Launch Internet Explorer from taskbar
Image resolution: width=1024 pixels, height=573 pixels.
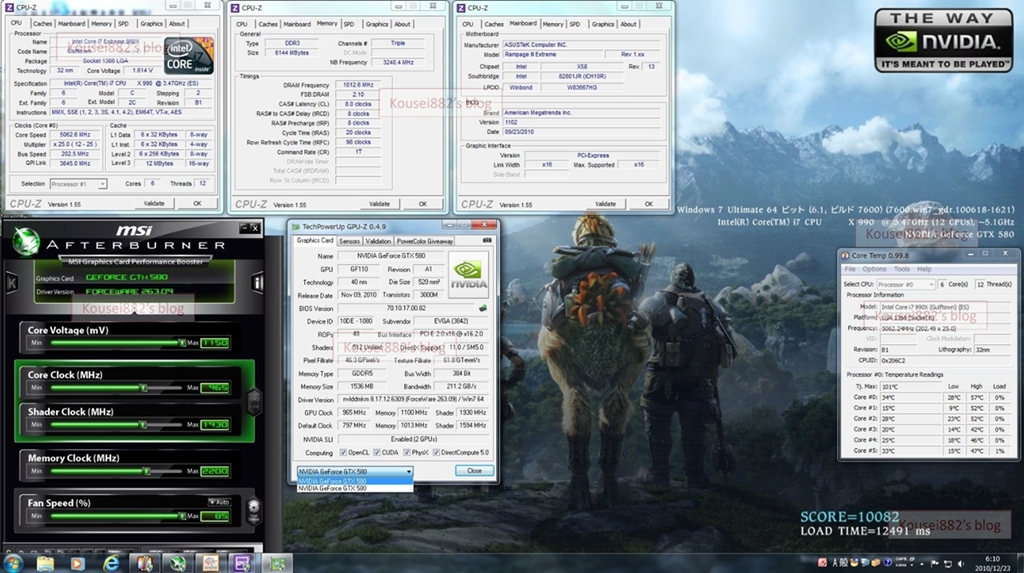[112, 563]
